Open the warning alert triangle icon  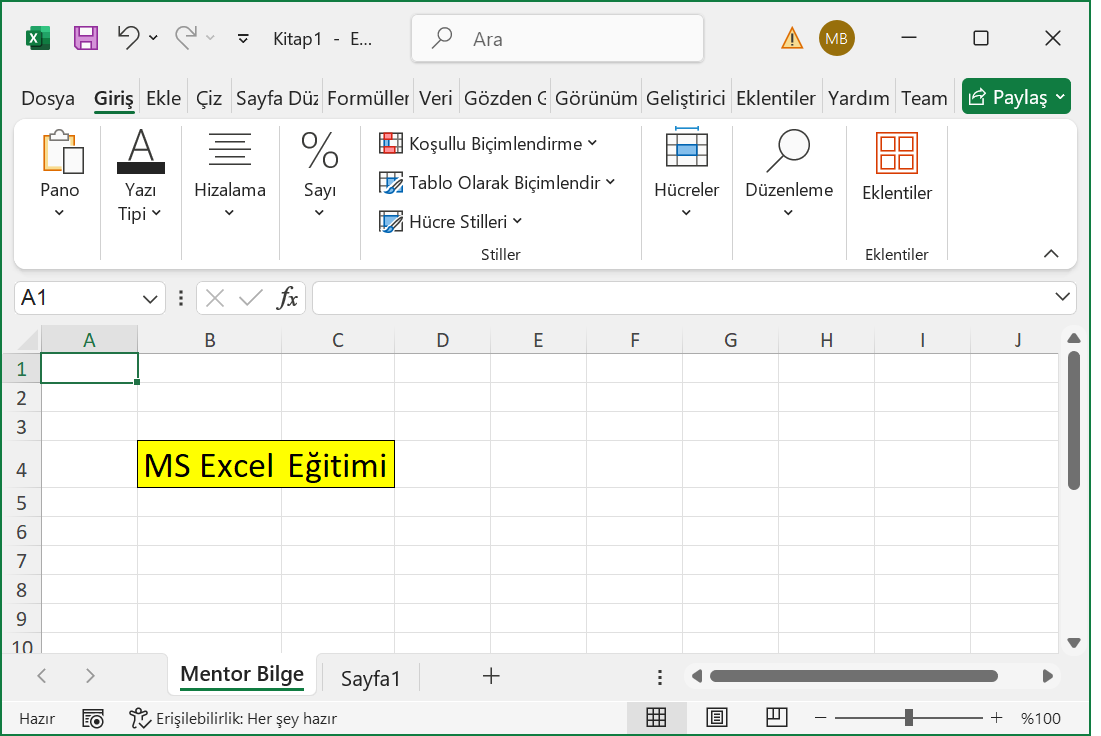click(x=792, y=38)
